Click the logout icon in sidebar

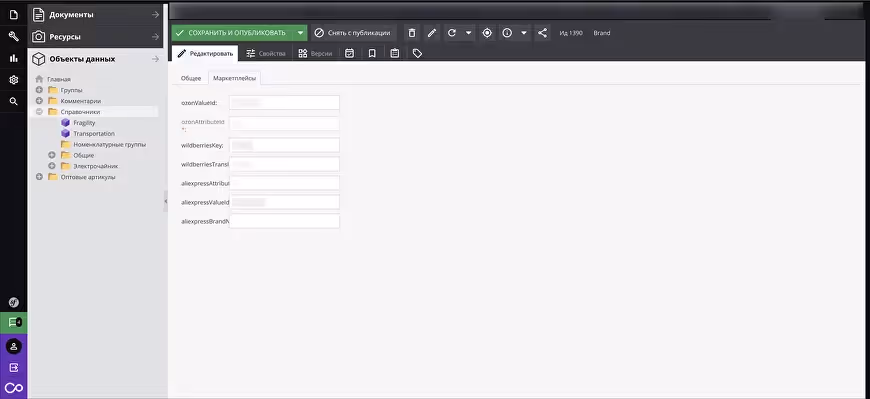[x=13, y=367]
